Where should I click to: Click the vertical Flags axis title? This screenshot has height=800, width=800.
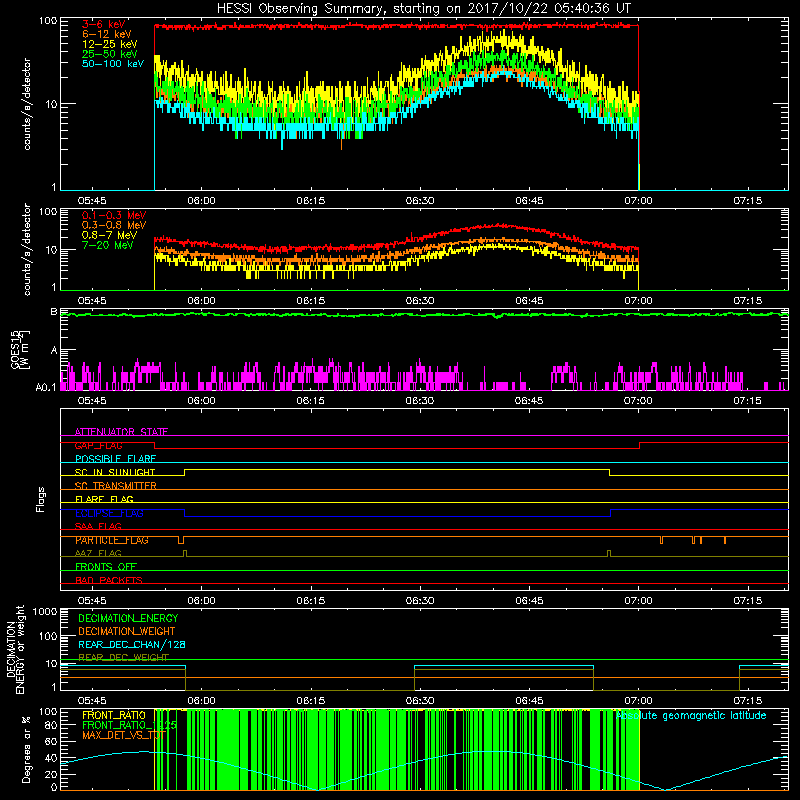[x=41, y=499]
